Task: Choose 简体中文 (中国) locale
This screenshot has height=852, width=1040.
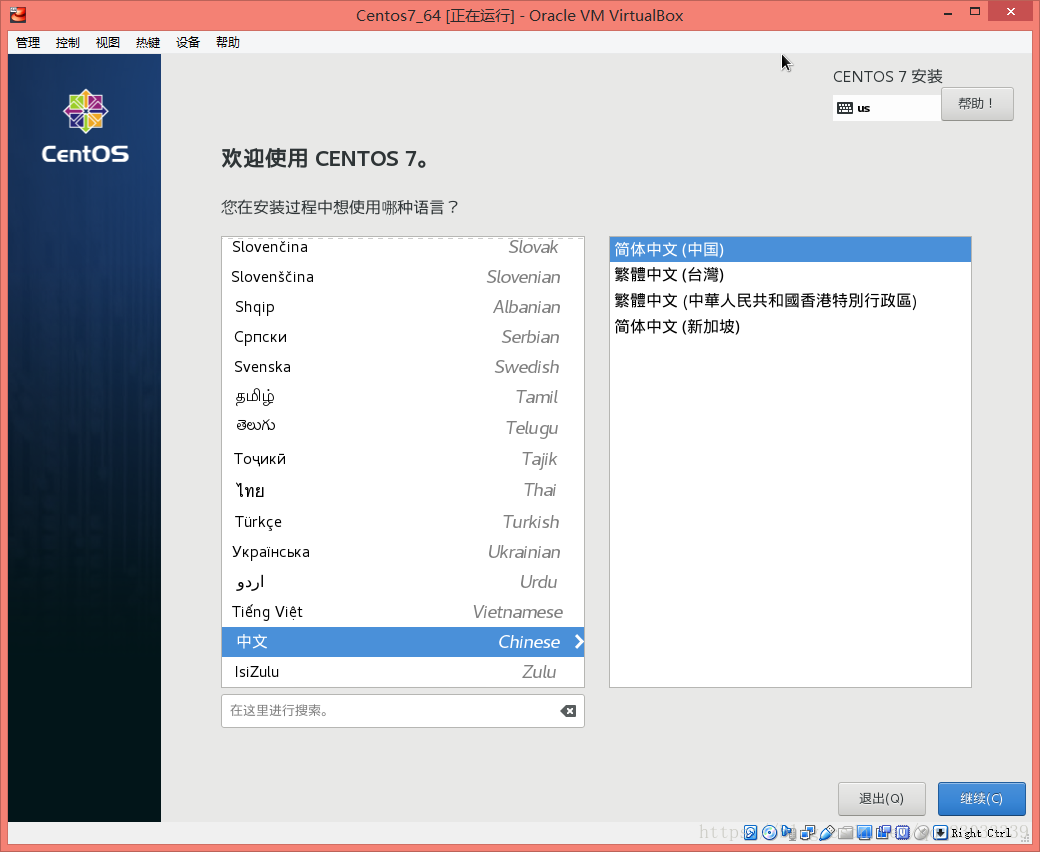Action: pyautogui.click(x=790, y=249)
